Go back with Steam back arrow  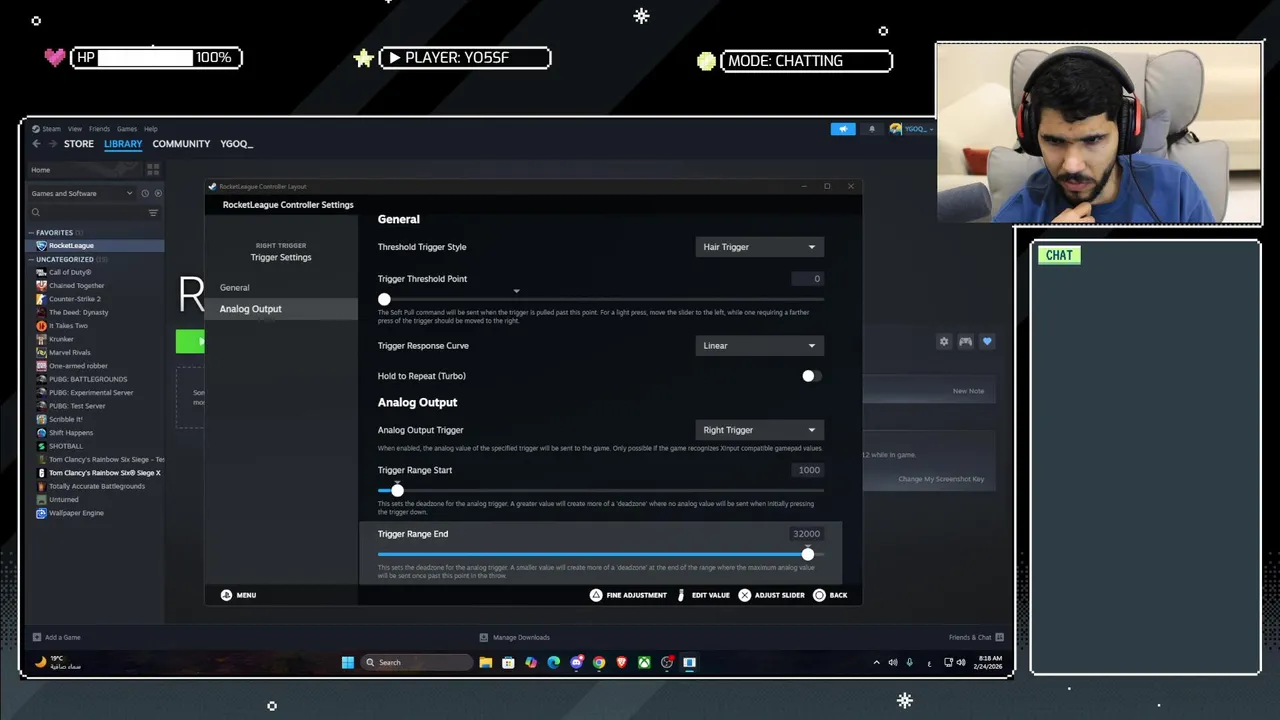point(36,144)
